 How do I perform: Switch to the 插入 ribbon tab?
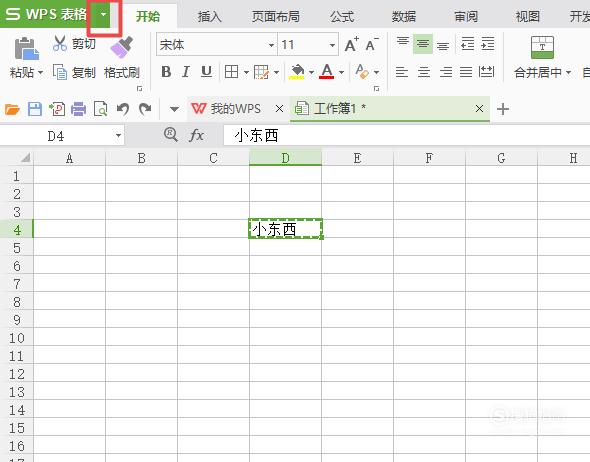(210, 17)
